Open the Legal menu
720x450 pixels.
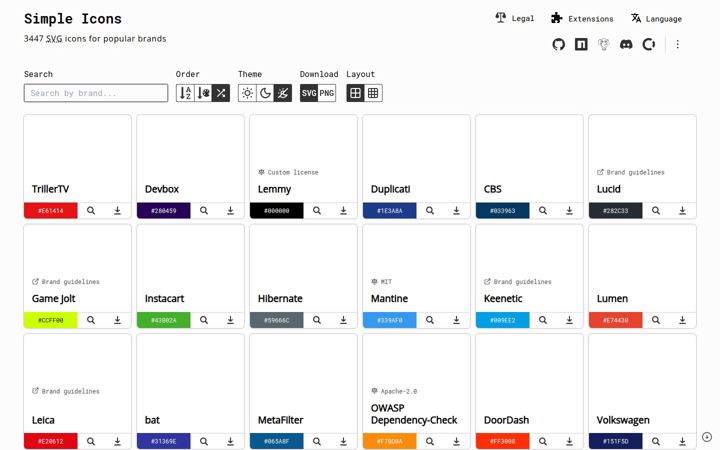coord(515,18)
